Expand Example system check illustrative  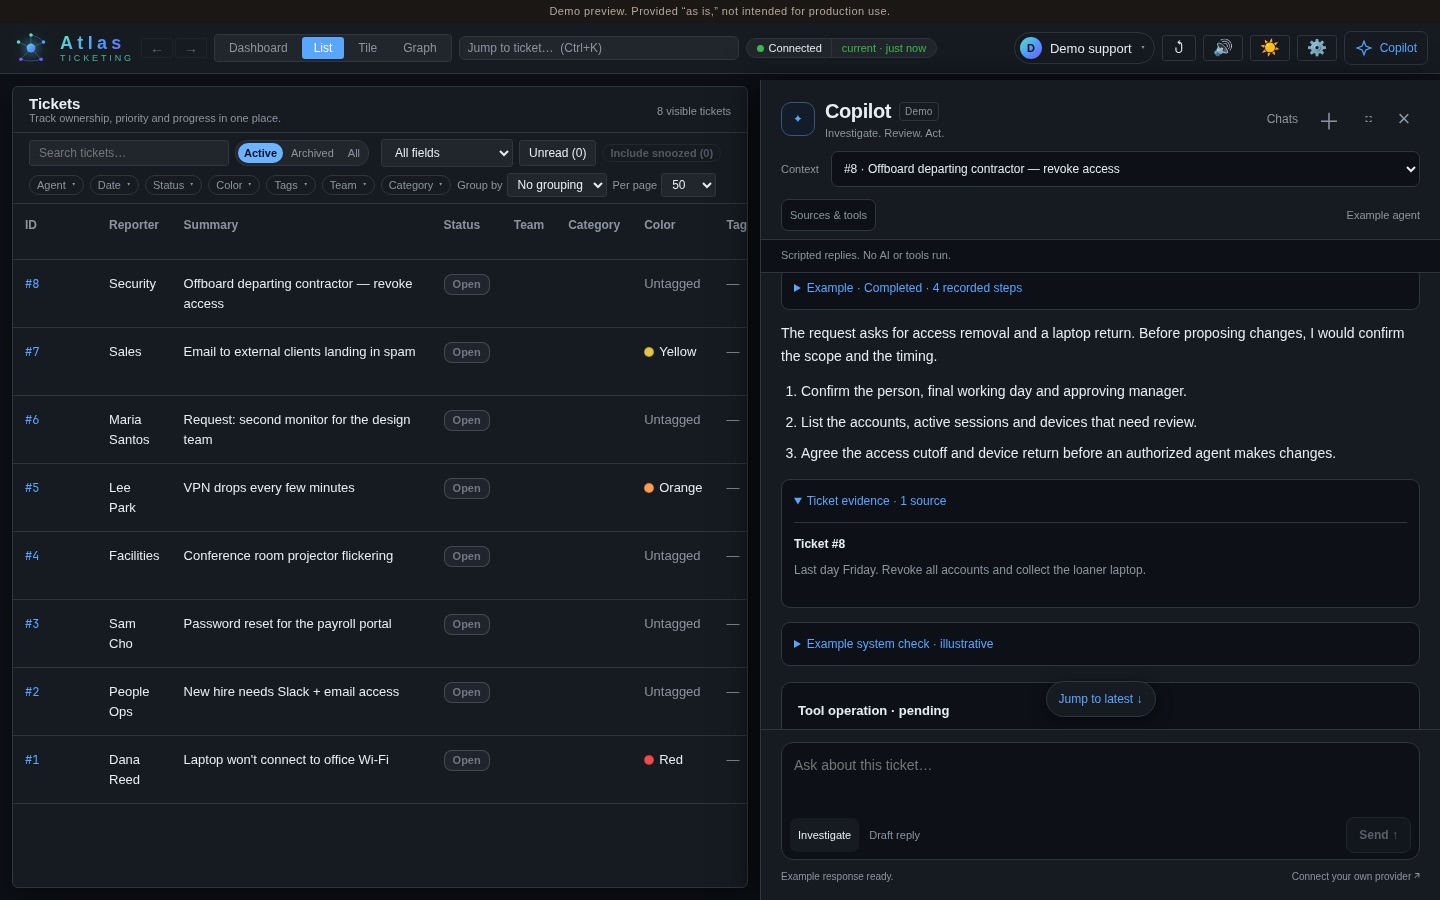893,644
